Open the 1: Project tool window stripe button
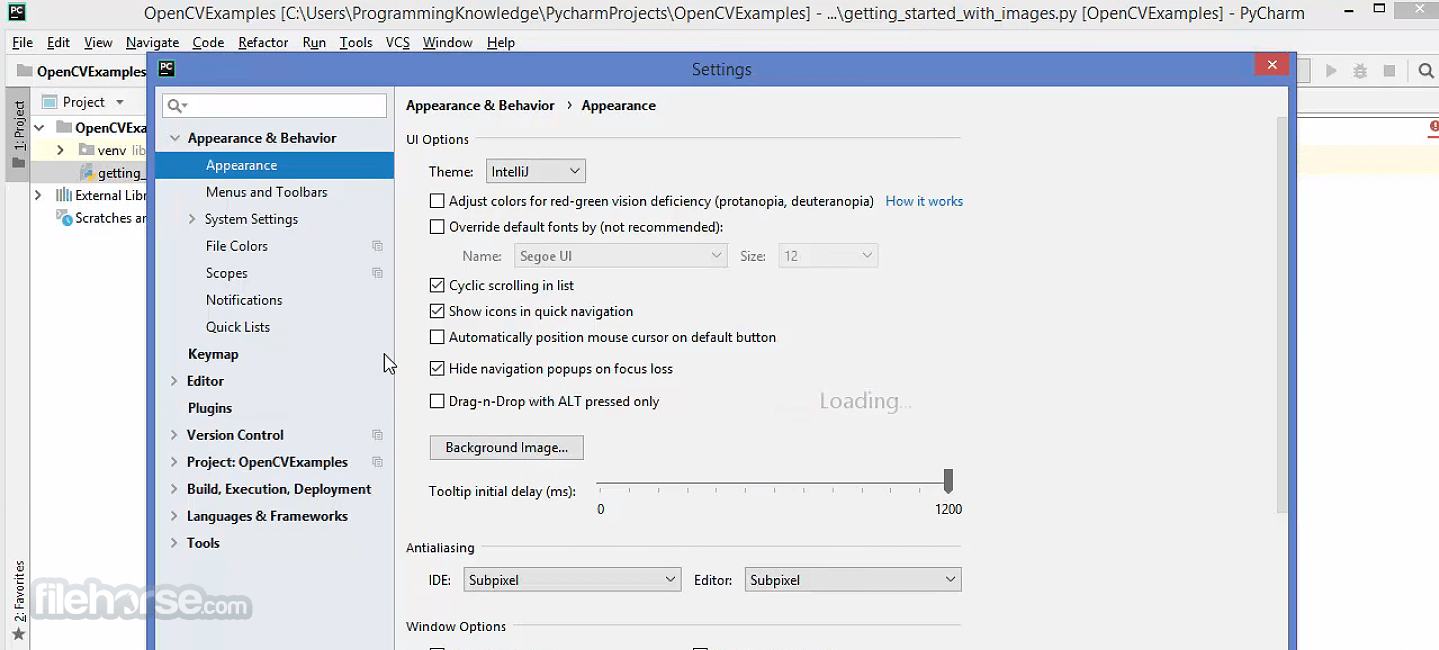Screen dimensions: 1439x650 (x=18, y=133)
